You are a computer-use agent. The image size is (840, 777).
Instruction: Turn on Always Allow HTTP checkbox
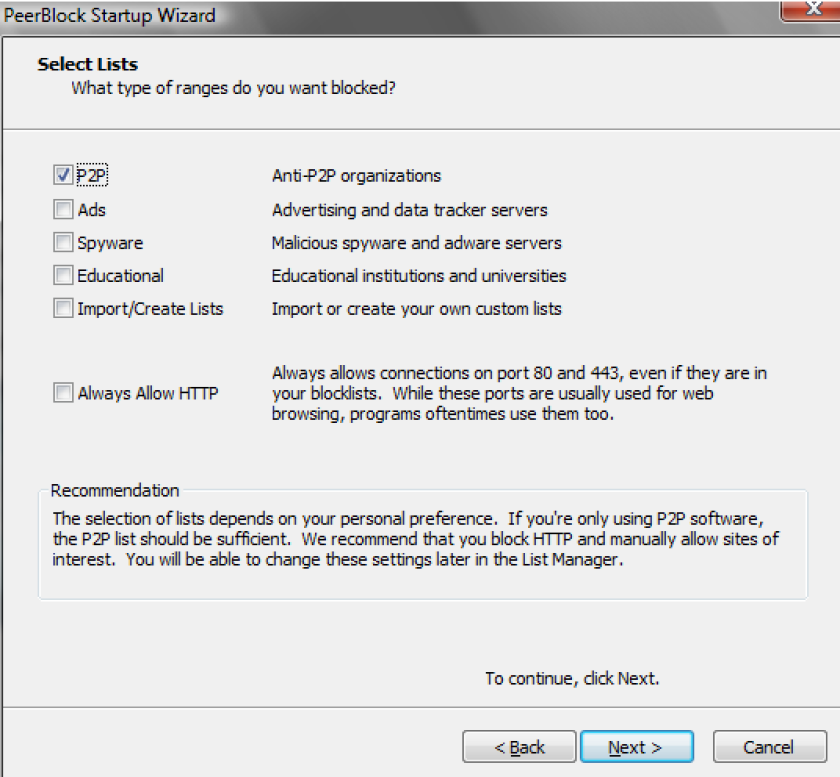click(63, 393)
